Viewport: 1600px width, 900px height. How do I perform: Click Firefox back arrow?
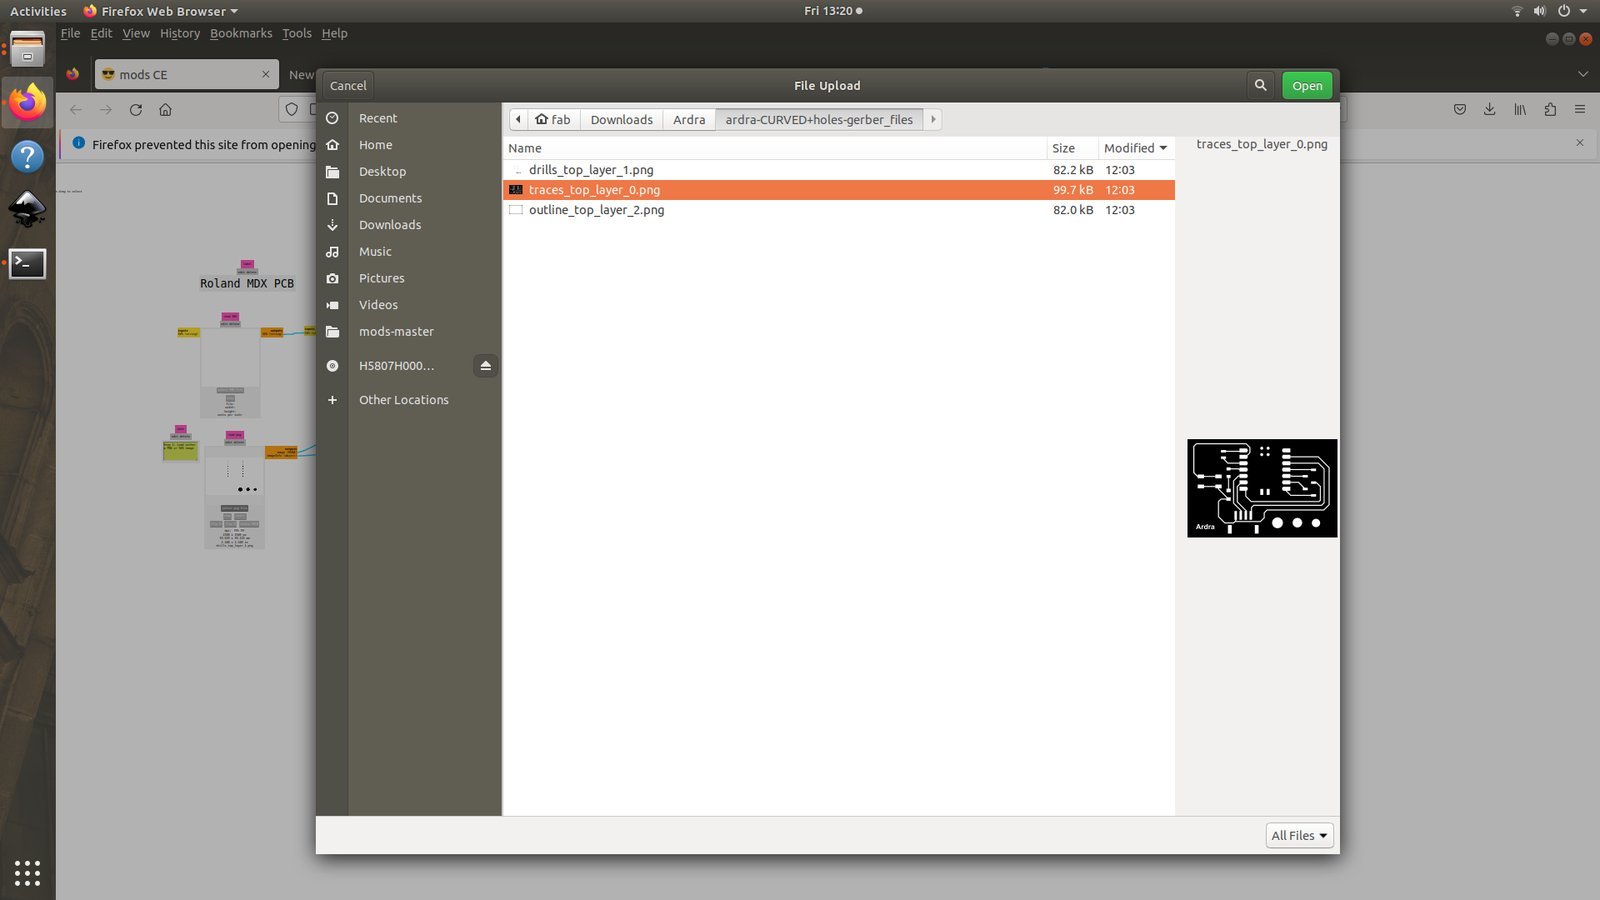click(76, 110)
